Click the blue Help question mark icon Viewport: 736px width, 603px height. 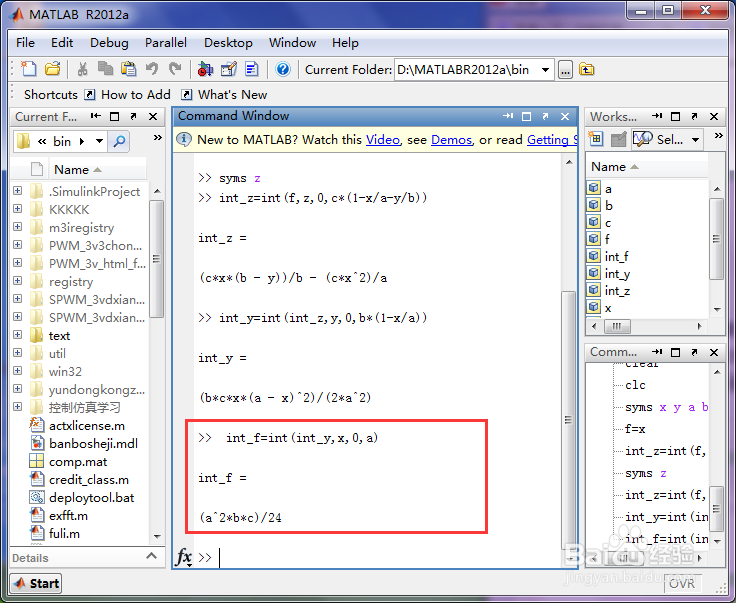point(283,69)
